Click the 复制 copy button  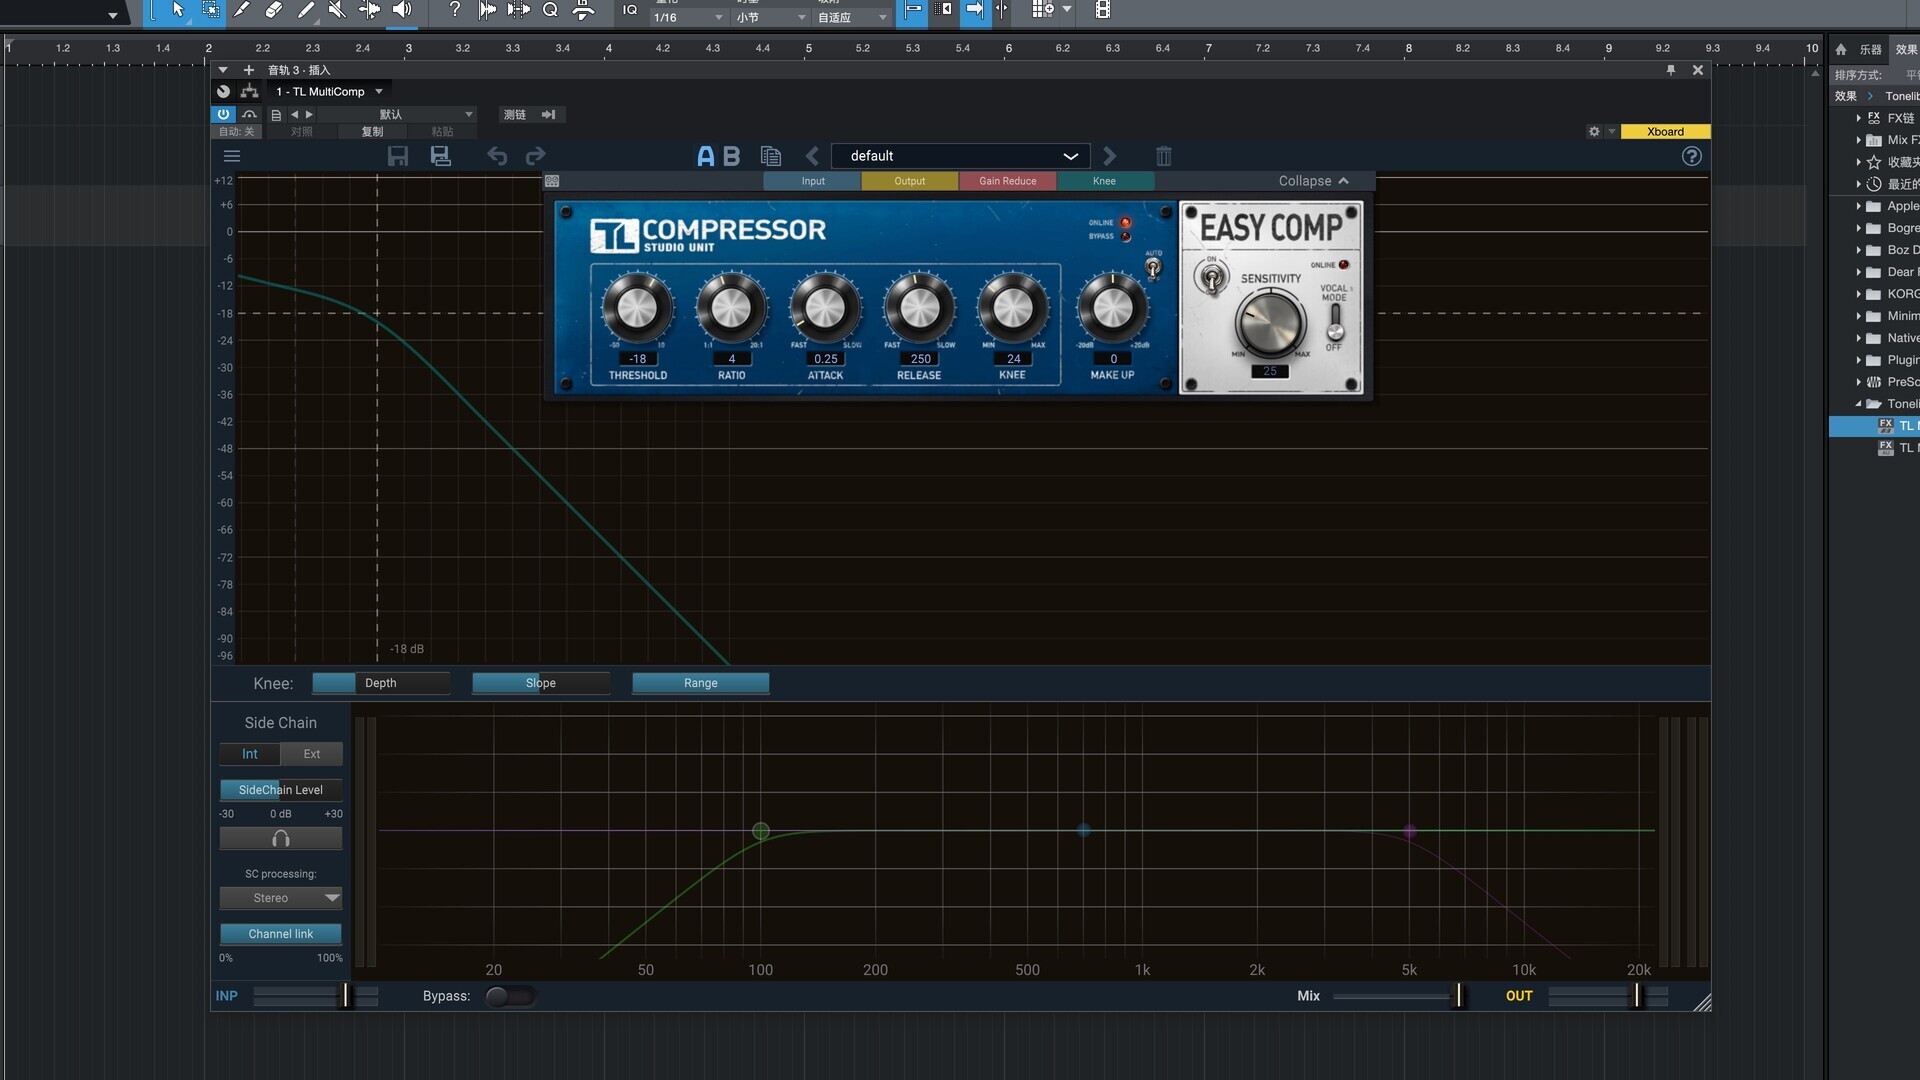pyautogui.click(x=372, y=132)
